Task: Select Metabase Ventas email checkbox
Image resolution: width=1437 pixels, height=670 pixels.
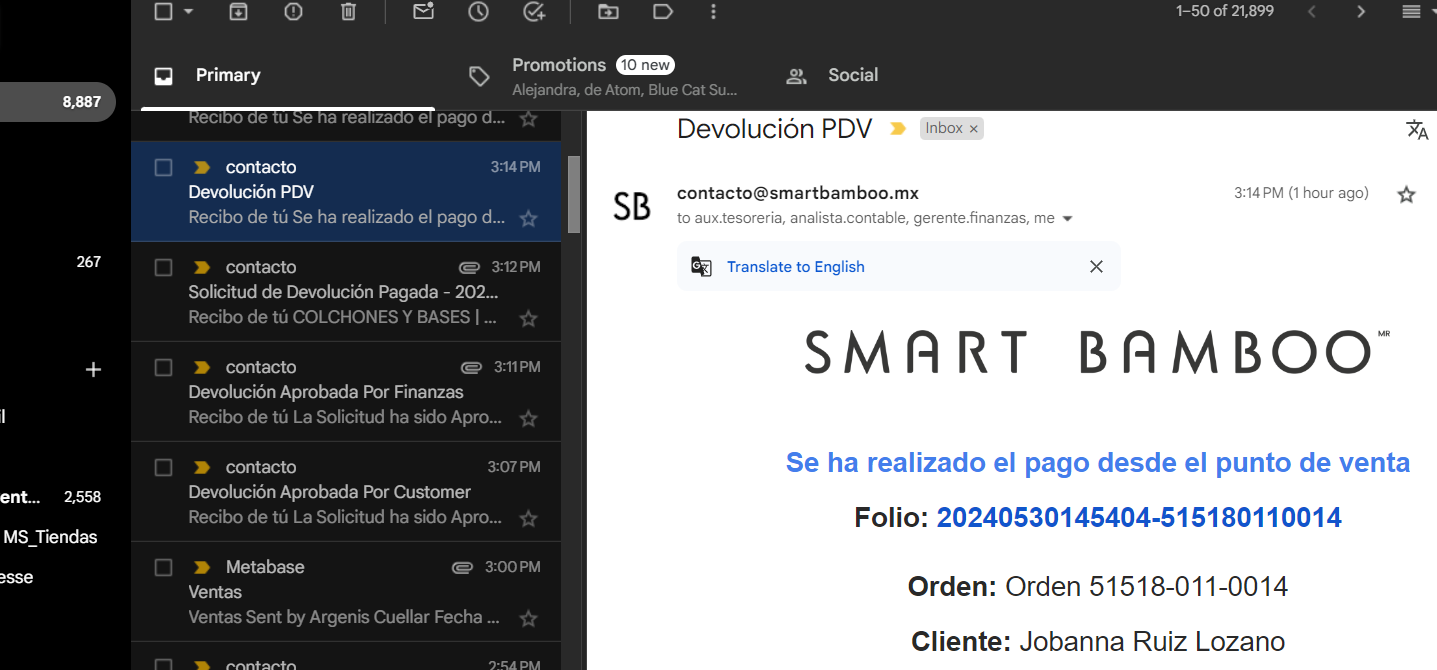Action: (x=164, y=567)
